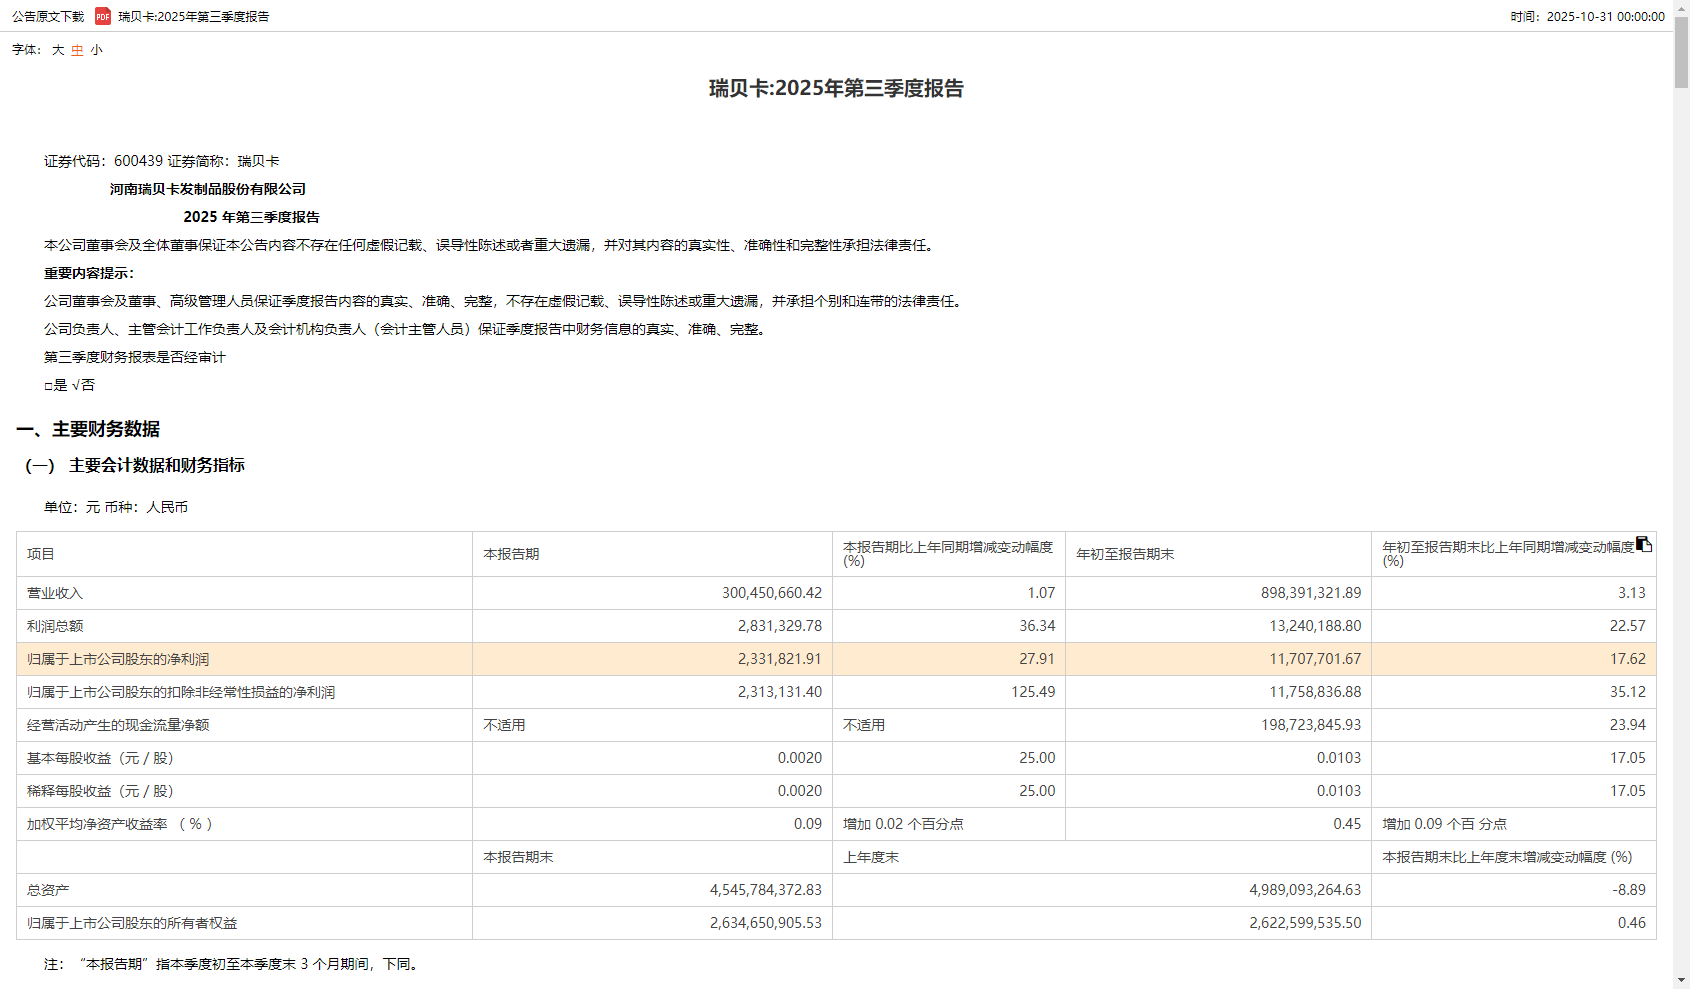
Task: Click the page title 瑞贝卡:2025年第三季度报告 heading
Action: (x=836, y=88)
